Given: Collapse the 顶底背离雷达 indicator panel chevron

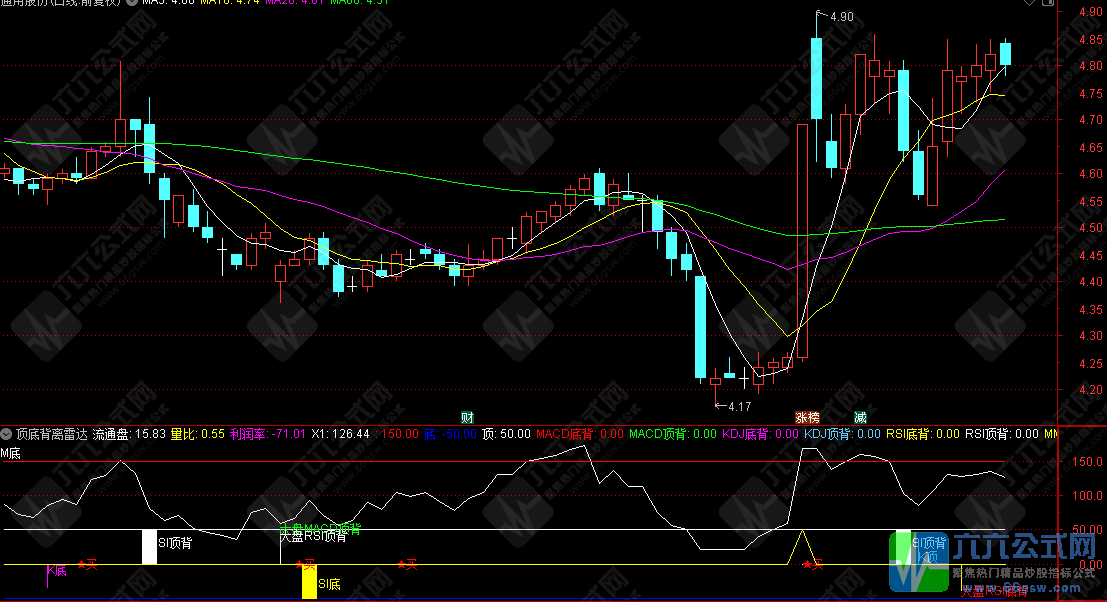Looking at the screenshot, I should pos(8,435).
